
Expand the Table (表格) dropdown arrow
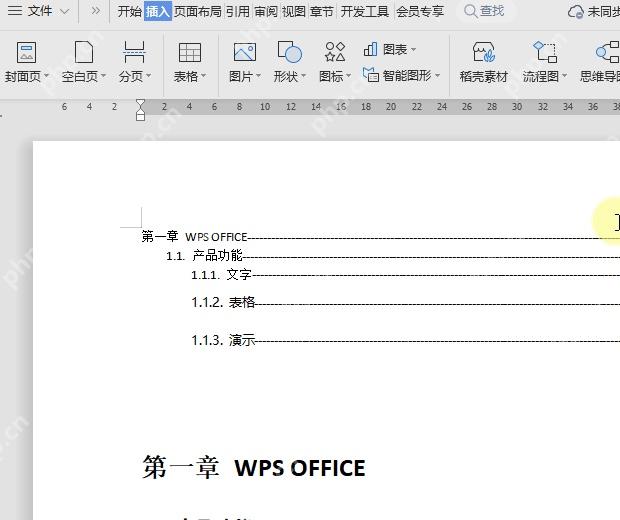(204, 76)
